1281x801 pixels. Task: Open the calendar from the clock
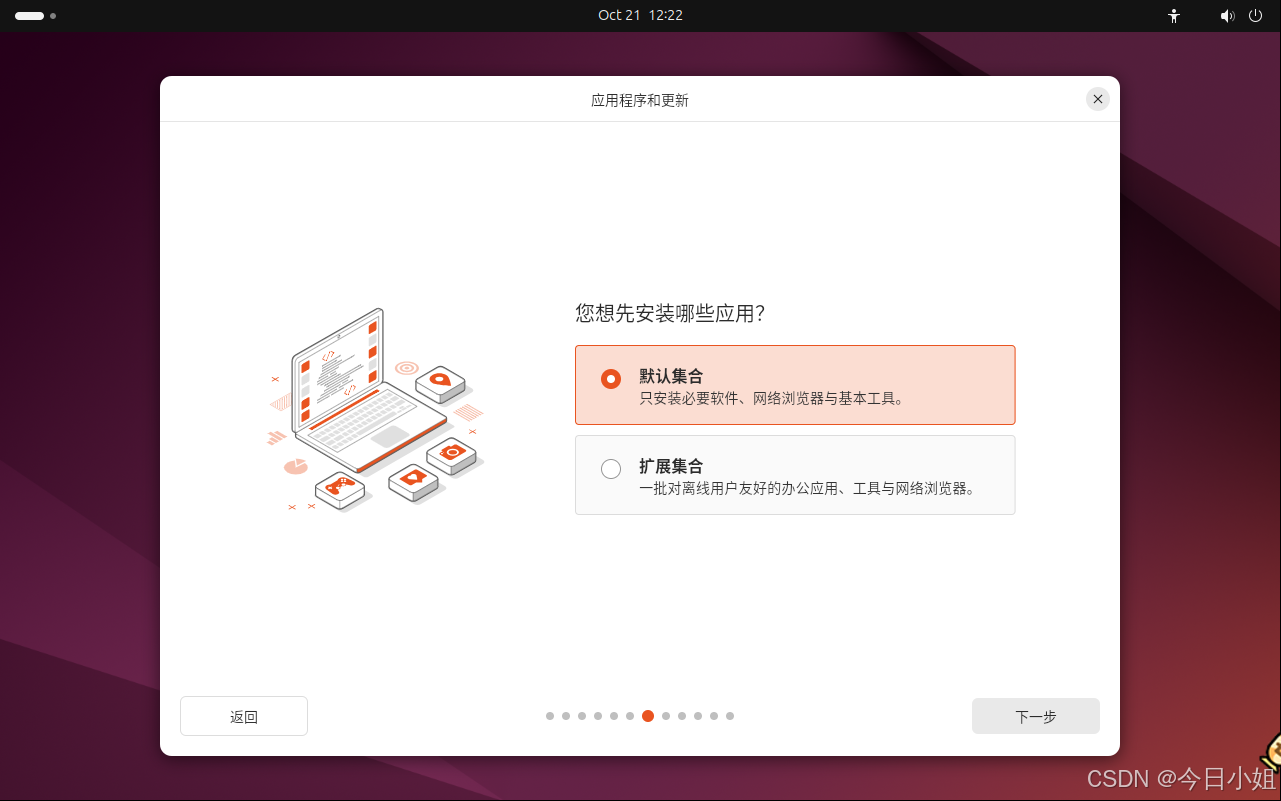[x=640, y=15]
